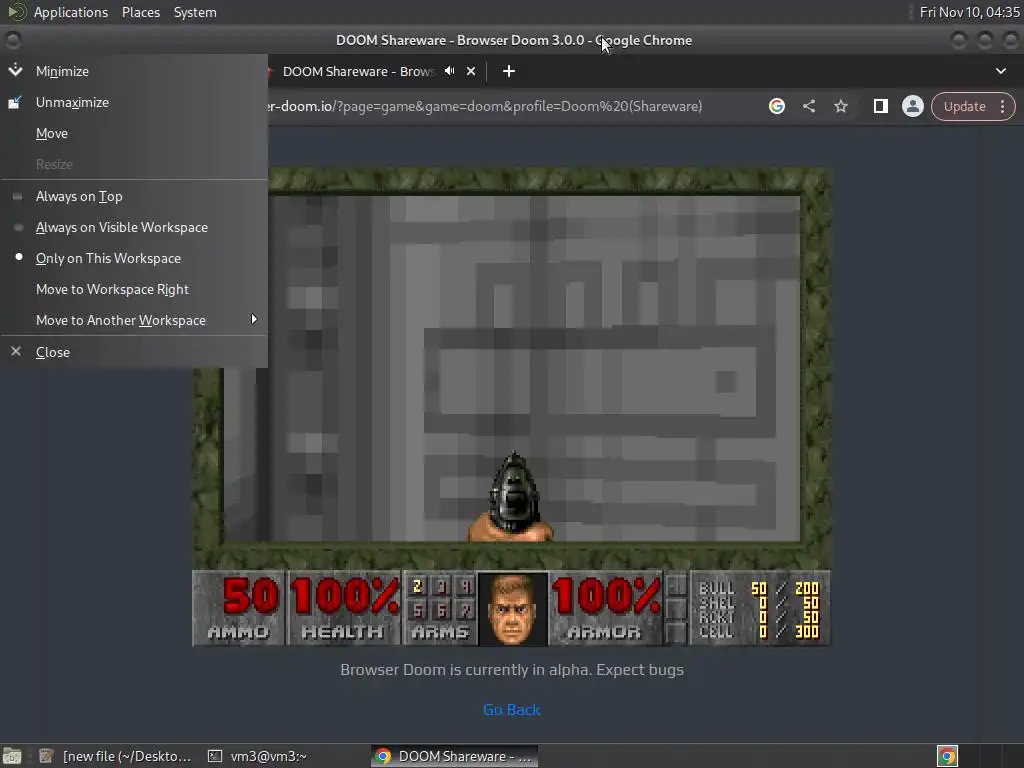This screenshot has width=1024, height=768.
Task: Share this page via share icon
Action: pos(808,106)
